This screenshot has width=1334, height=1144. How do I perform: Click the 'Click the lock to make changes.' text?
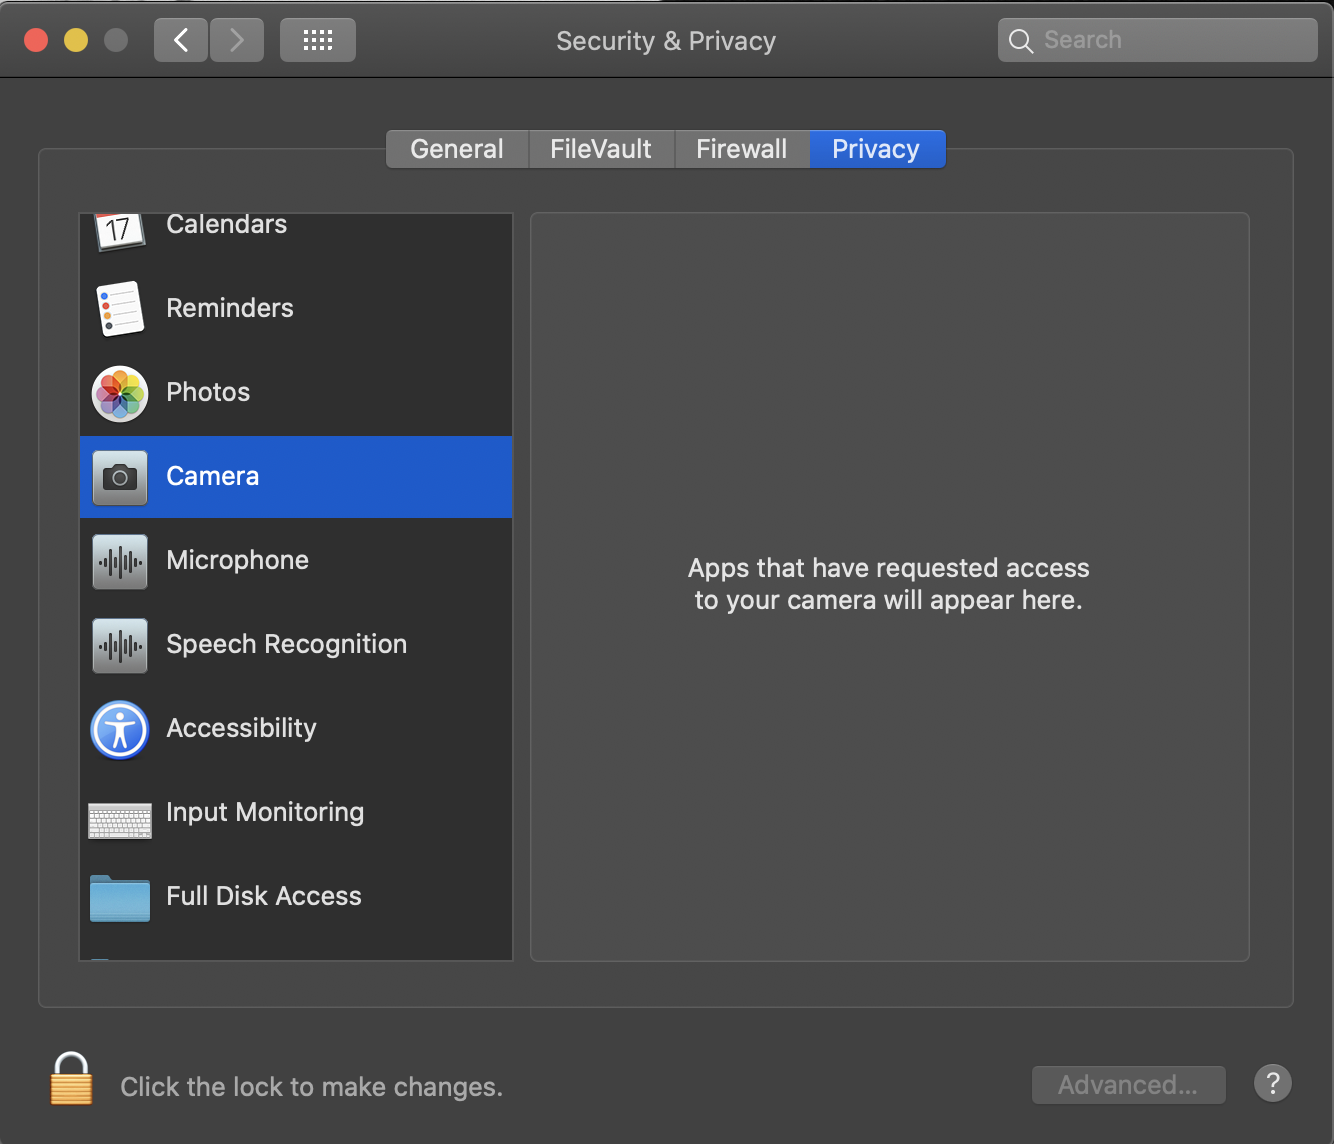(312, 1087)
